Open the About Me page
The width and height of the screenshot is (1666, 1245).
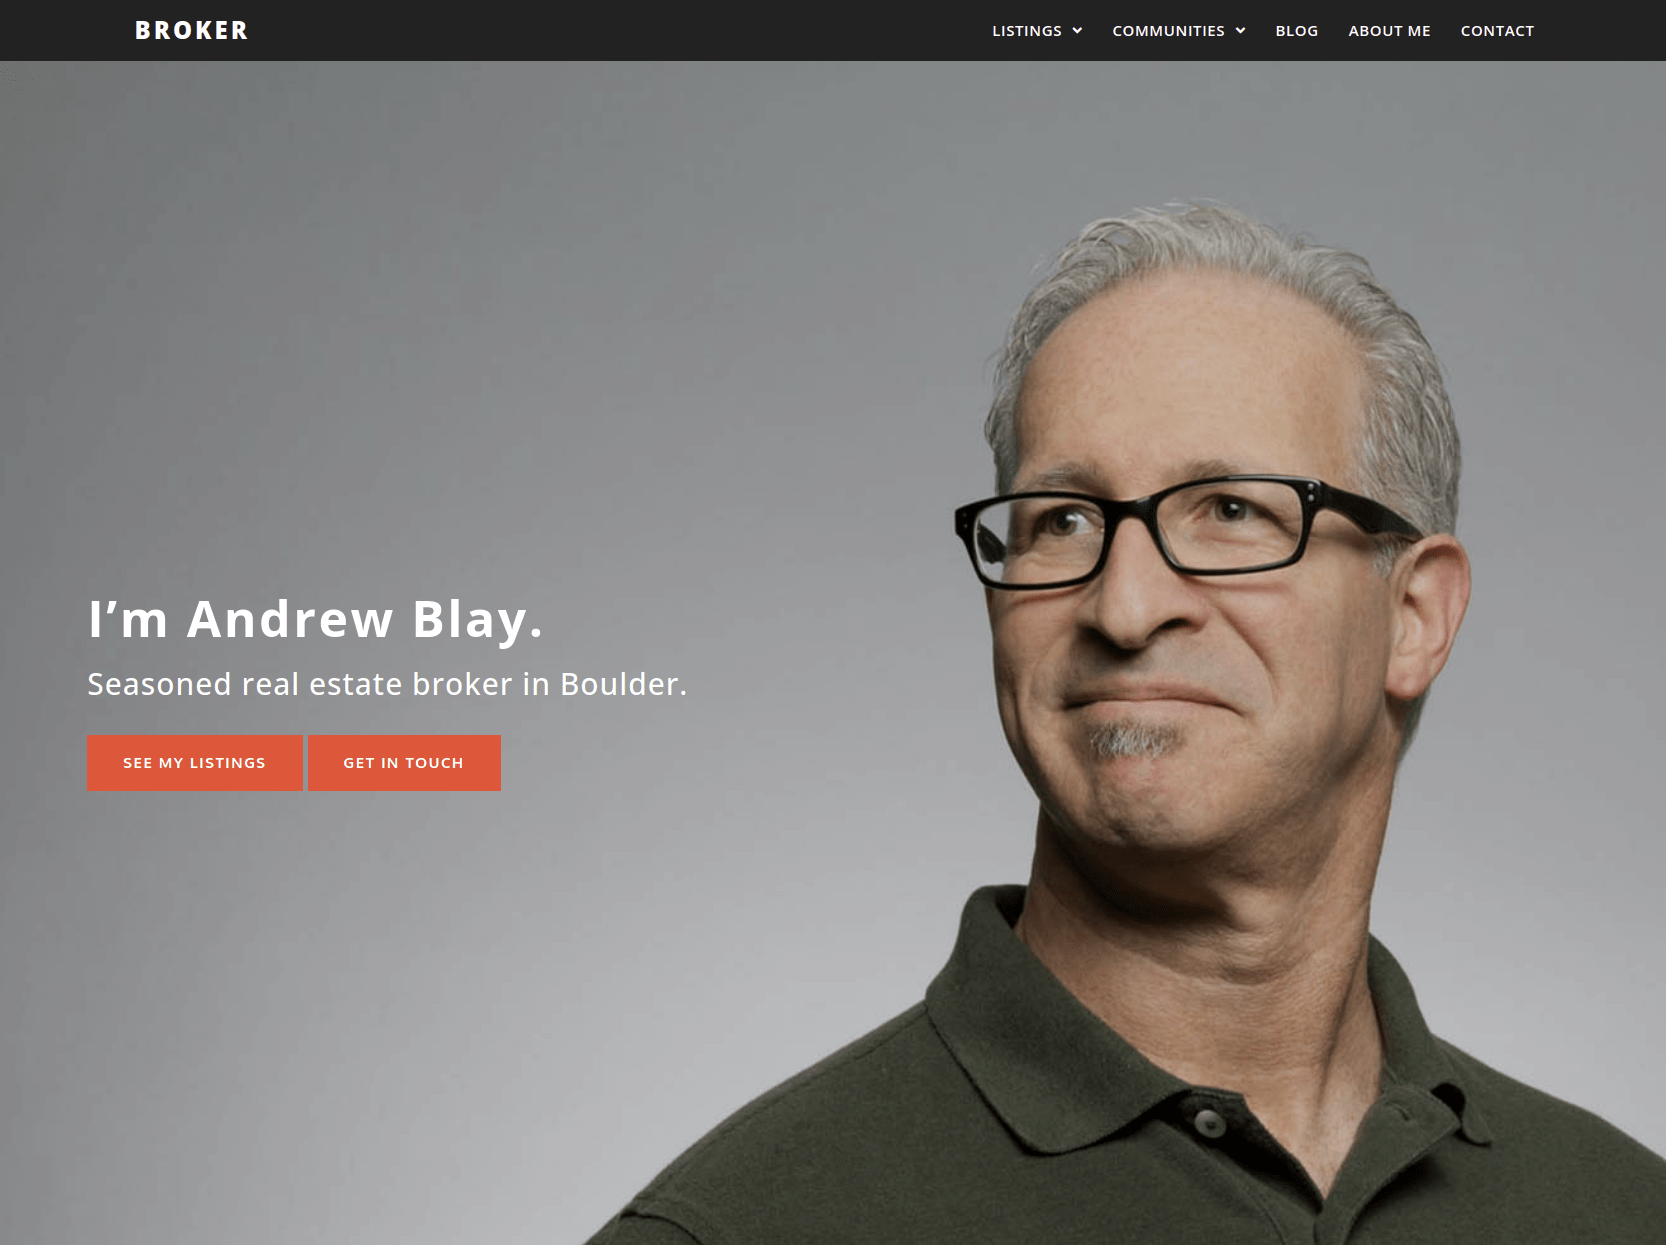pyautogui.click(x=1389, y=31)
